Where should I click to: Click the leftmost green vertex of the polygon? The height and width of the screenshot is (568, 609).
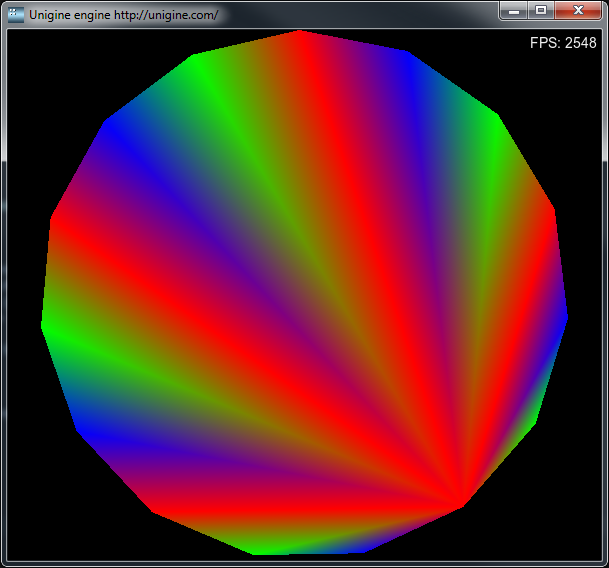pyautogui.click(x=45, y=324)
